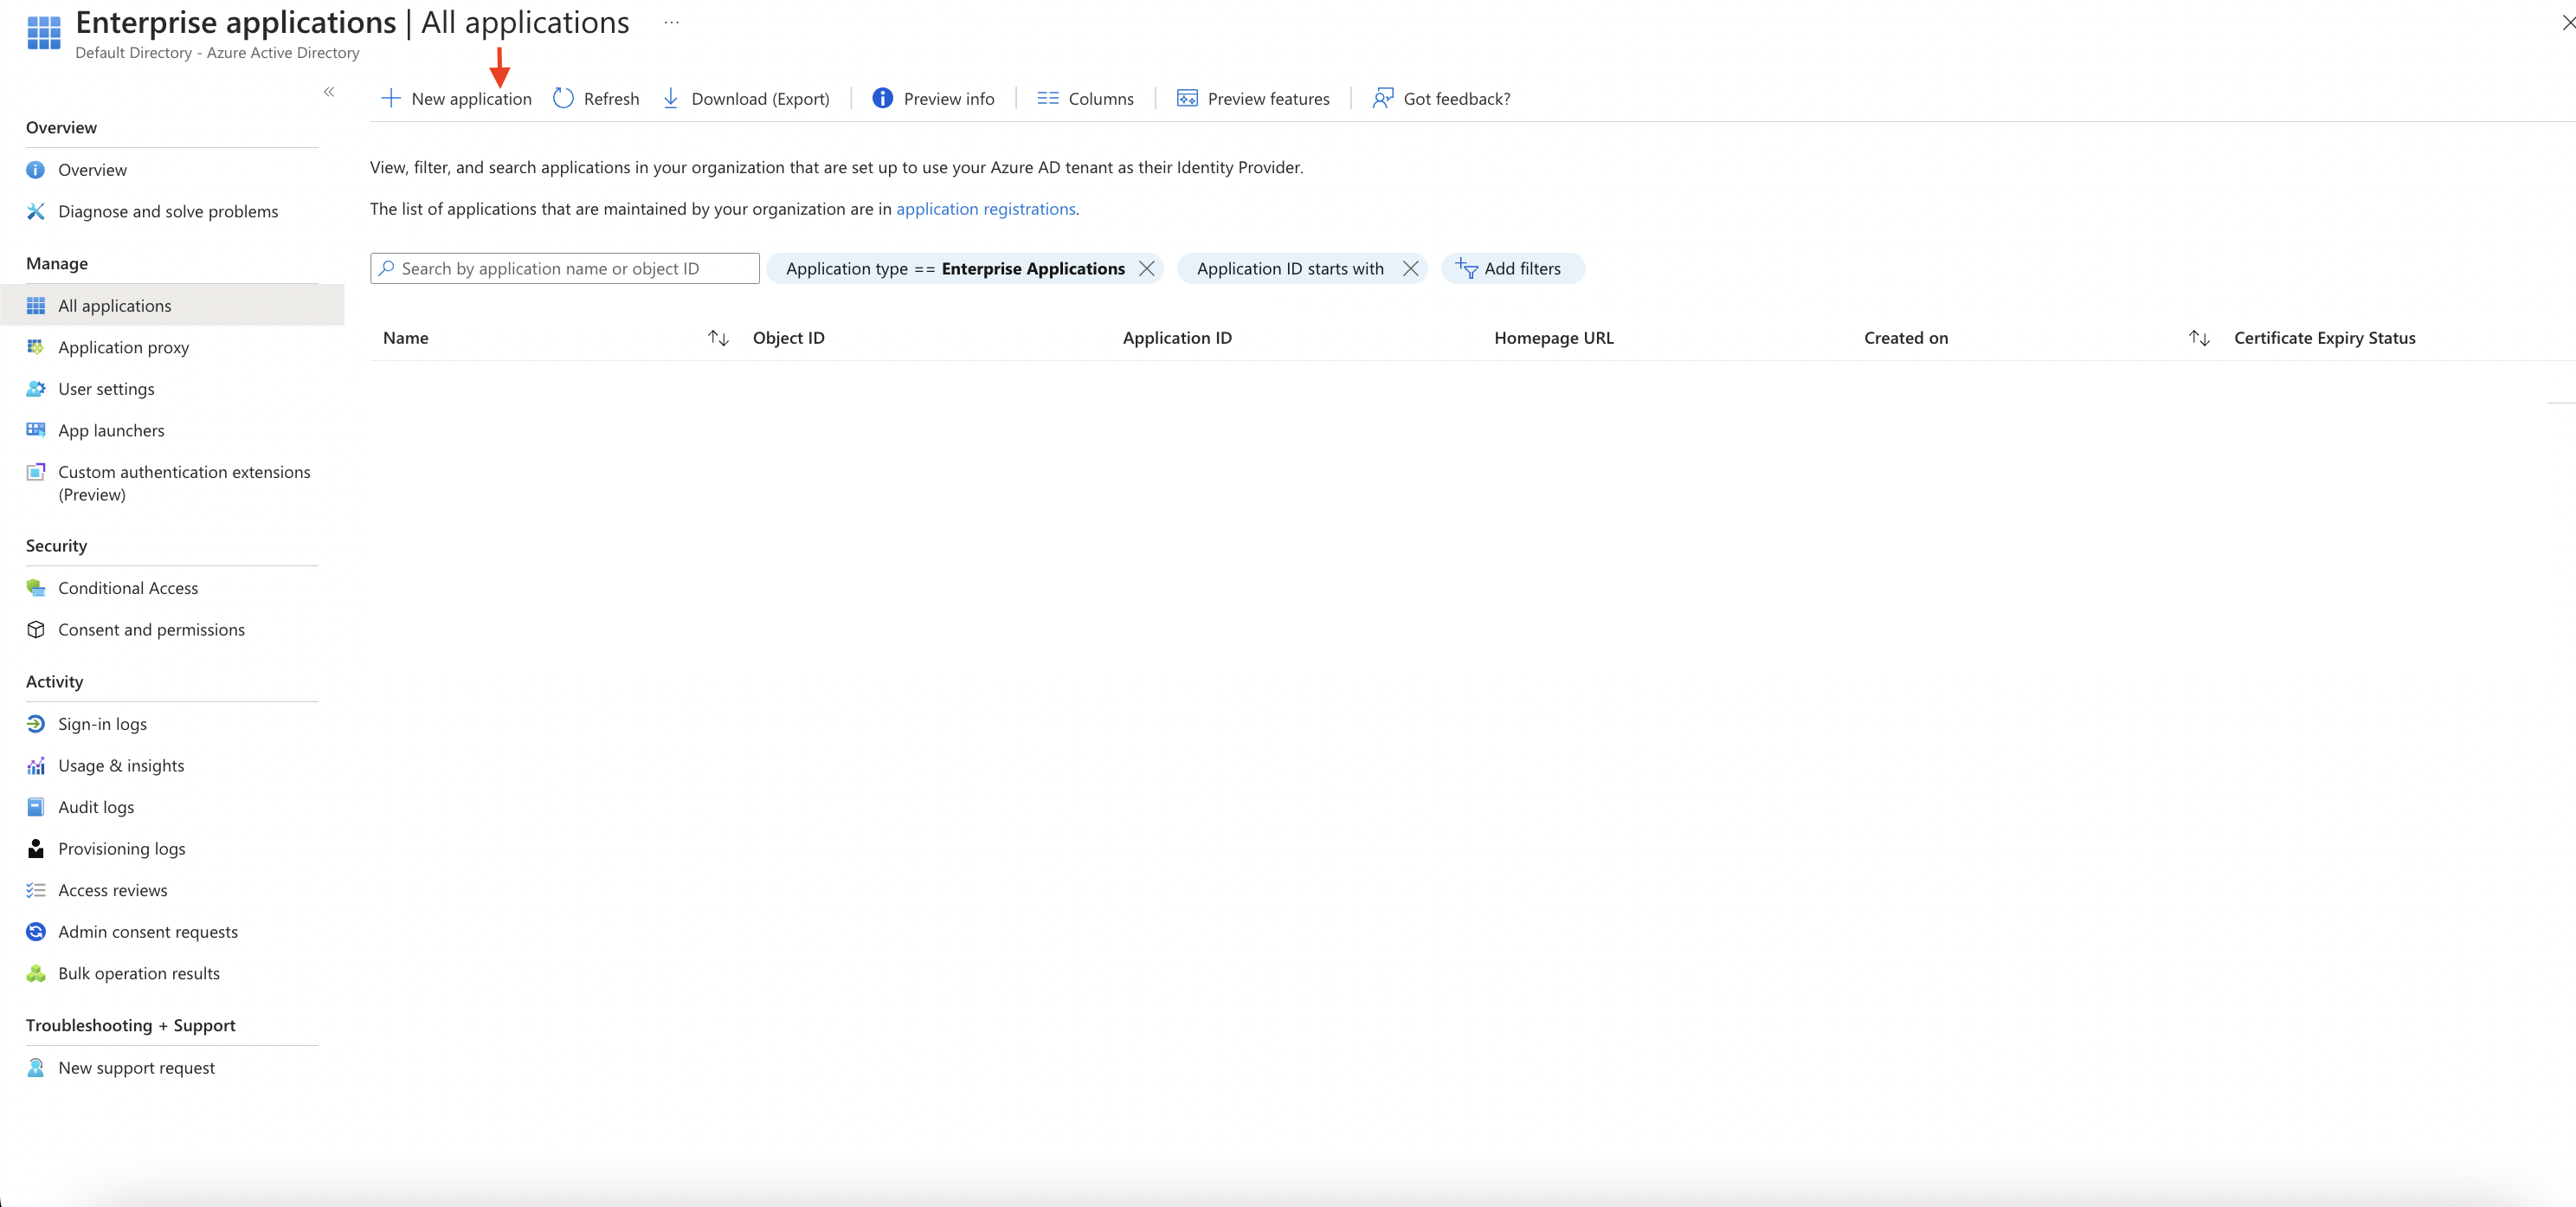This screenshot has width=2576, height=1207.
Task: Click the All applications grid icon in sidebar
Action: (36, 306)
